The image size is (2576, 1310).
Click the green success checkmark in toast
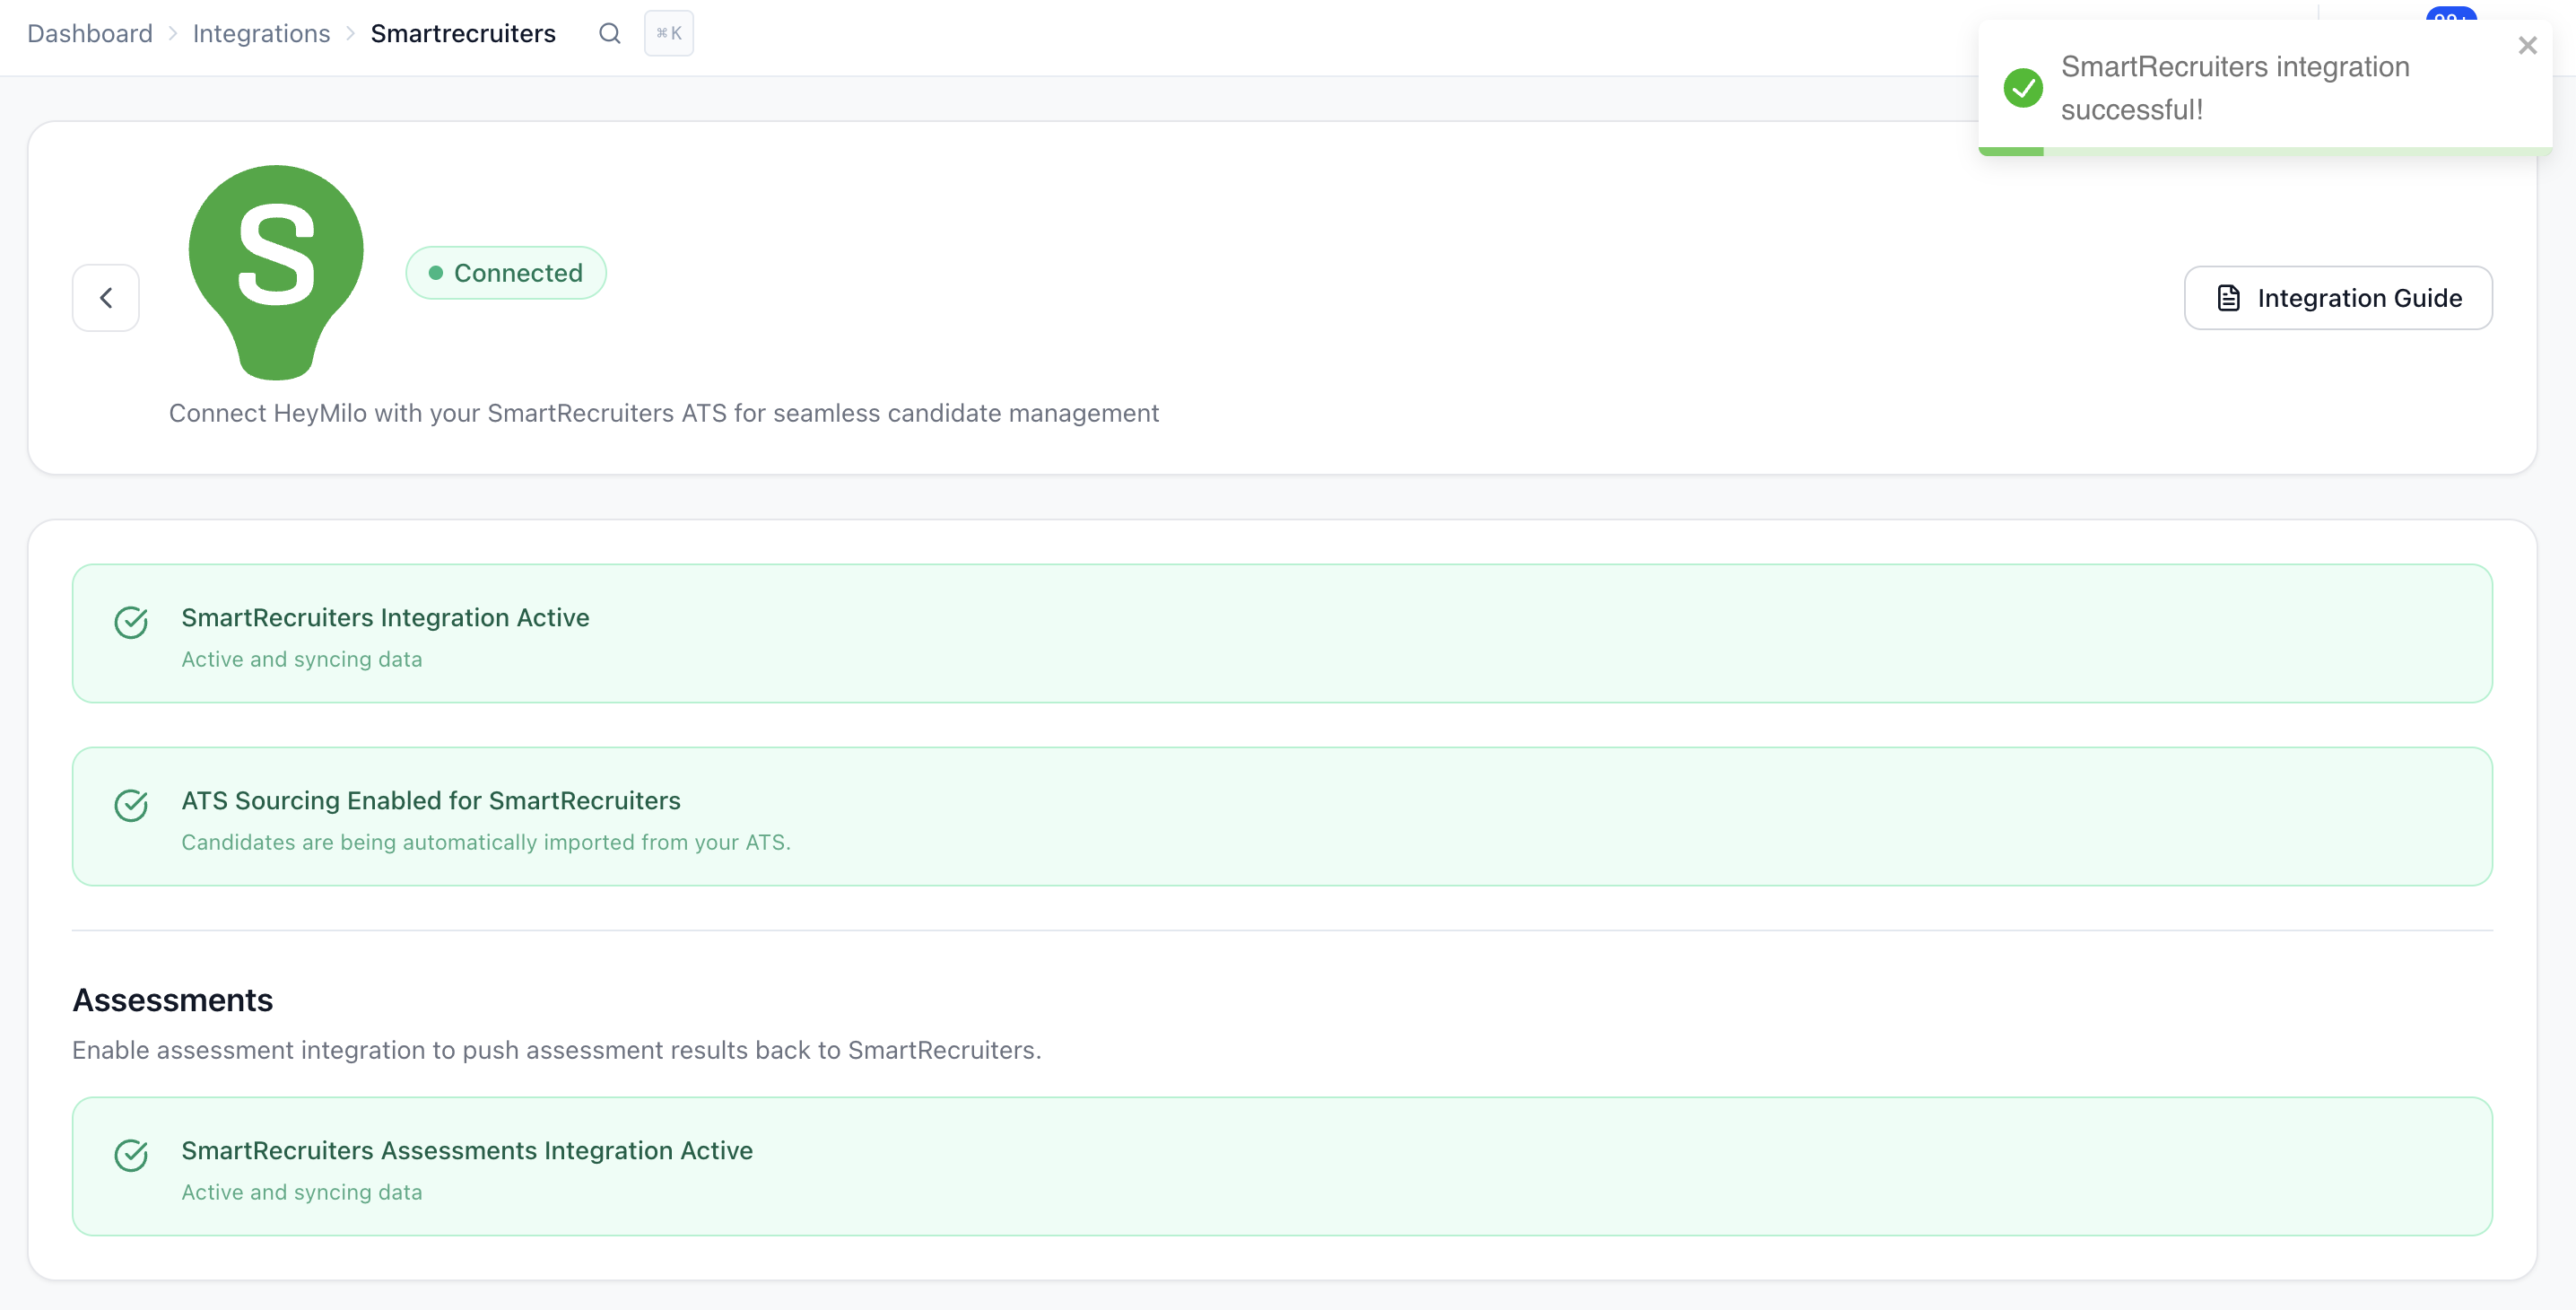[x=2023, y=88]
